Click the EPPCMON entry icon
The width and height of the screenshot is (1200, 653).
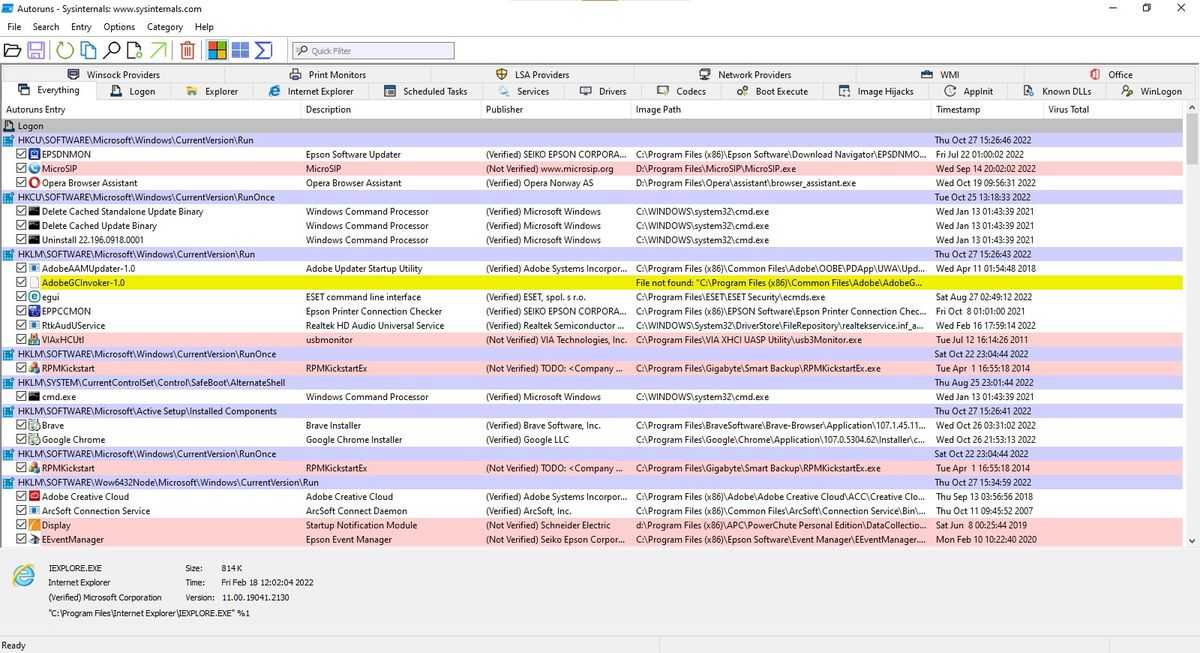coord(35,311)
